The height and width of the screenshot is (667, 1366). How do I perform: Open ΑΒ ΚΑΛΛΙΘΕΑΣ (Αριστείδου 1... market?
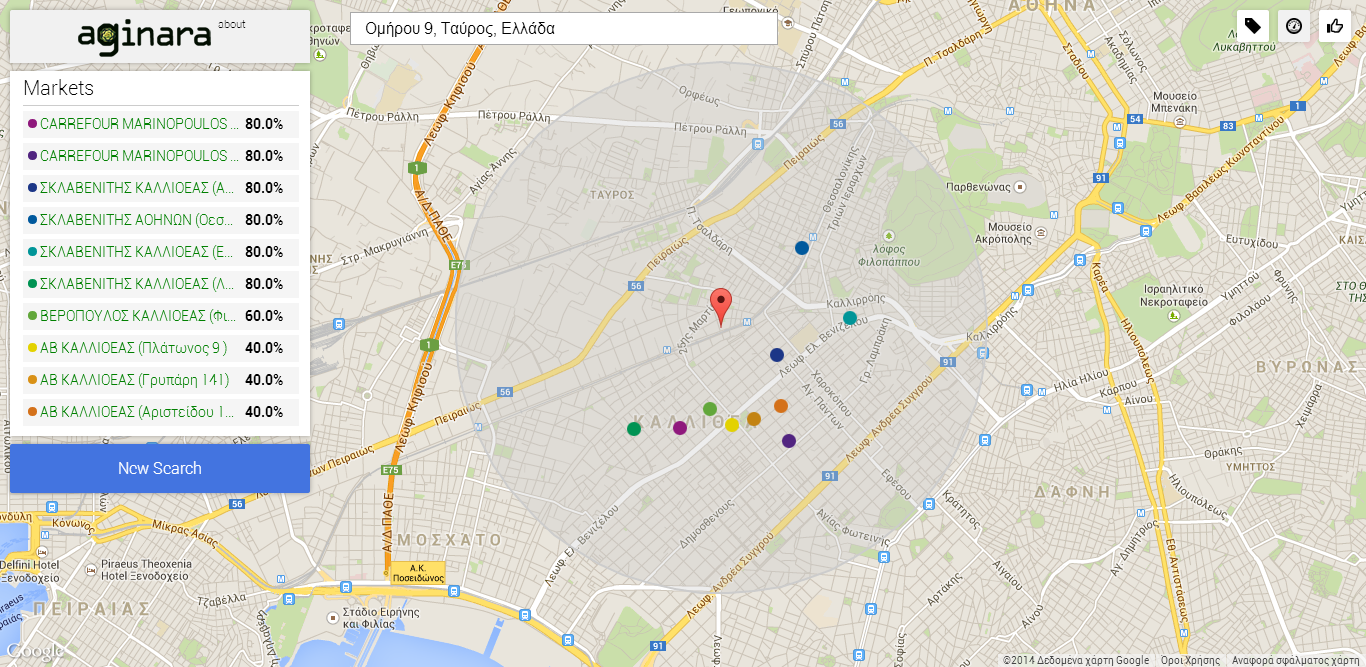pyautogui.click(x=161, y=412)
